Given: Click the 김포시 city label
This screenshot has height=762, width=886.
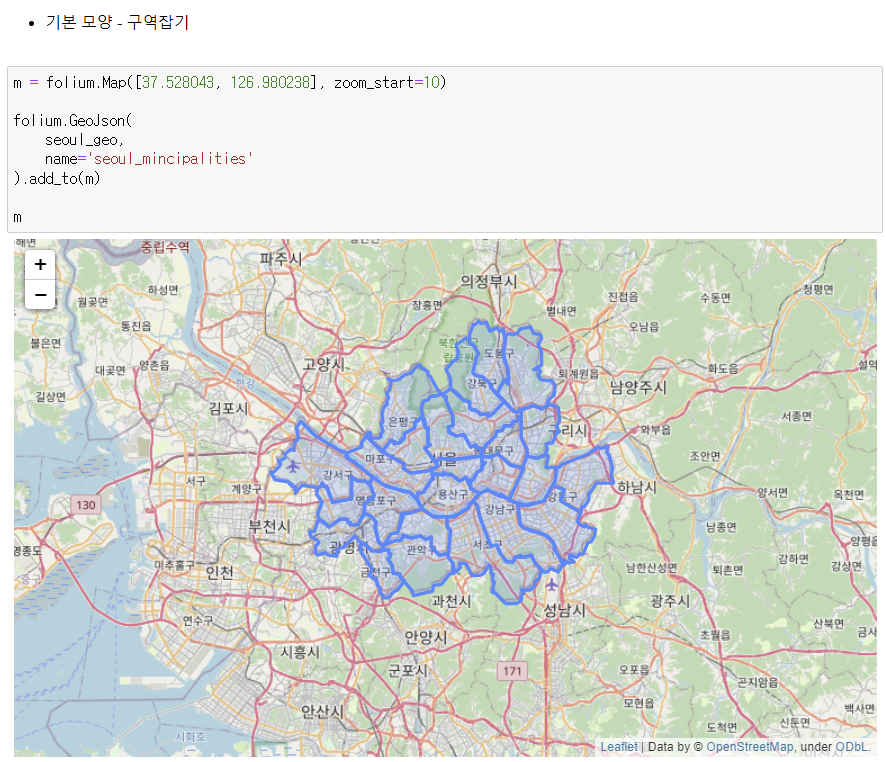Looking at the screenshot, I should [229, 408].
